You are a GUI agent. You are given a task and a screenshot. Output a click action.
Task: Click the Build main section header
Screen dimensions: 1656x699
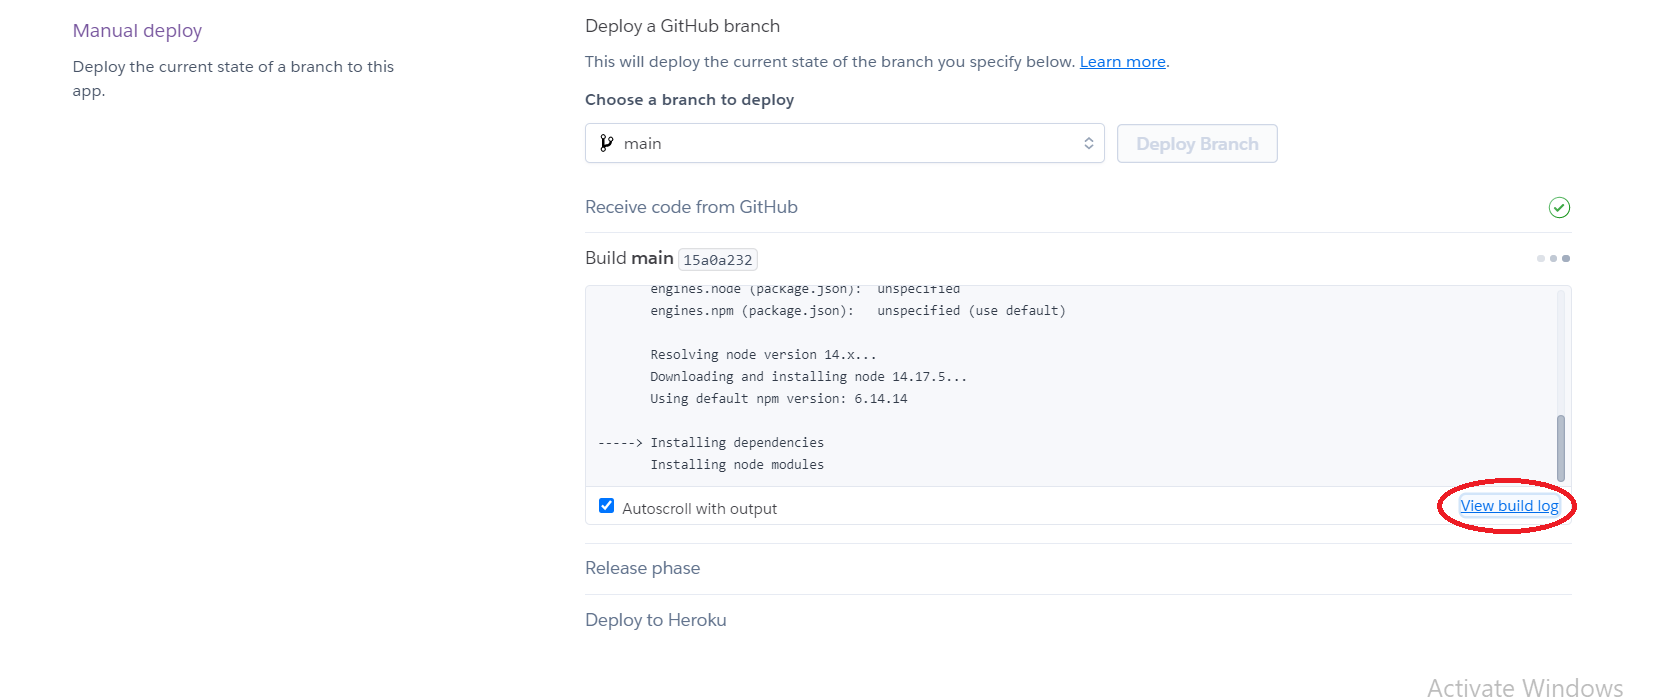(x=630, y=258)
